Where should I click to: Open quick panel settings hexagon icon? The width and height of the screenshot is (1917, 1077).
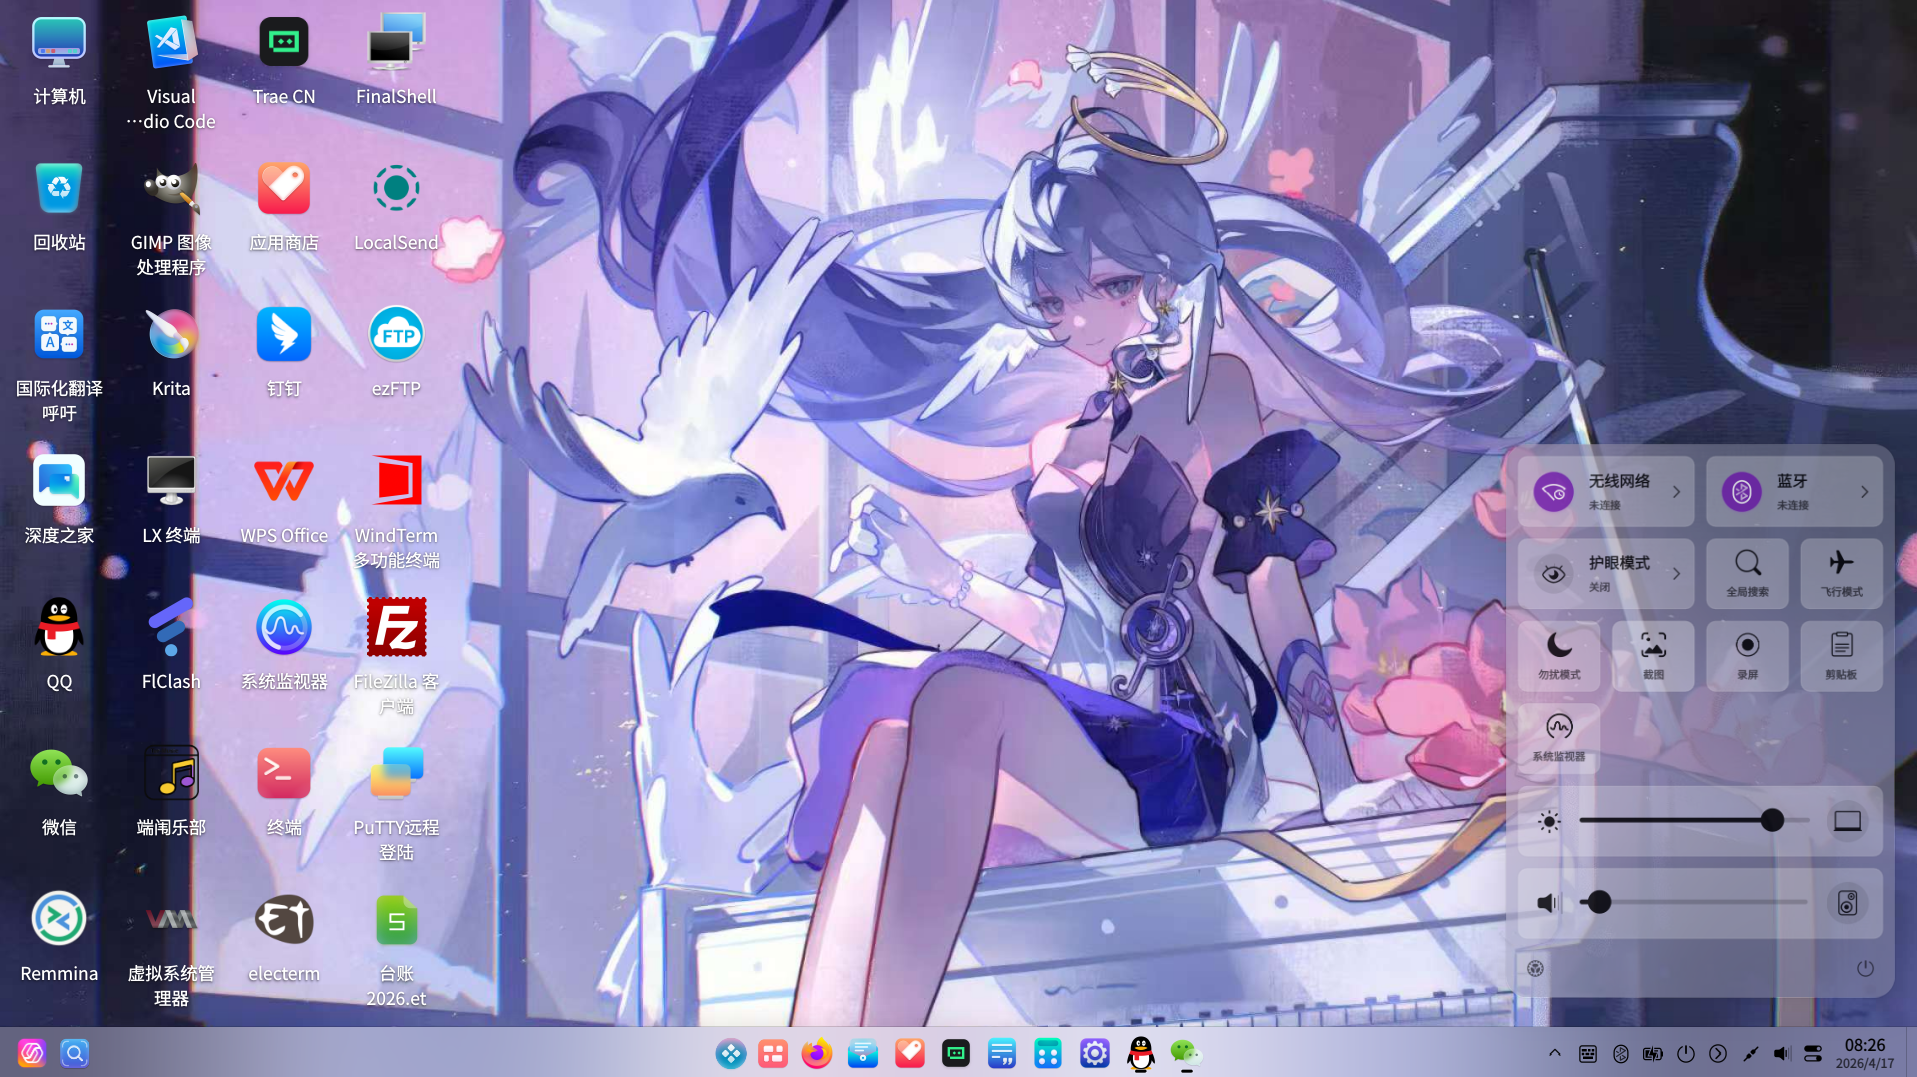pos(1536,968)
